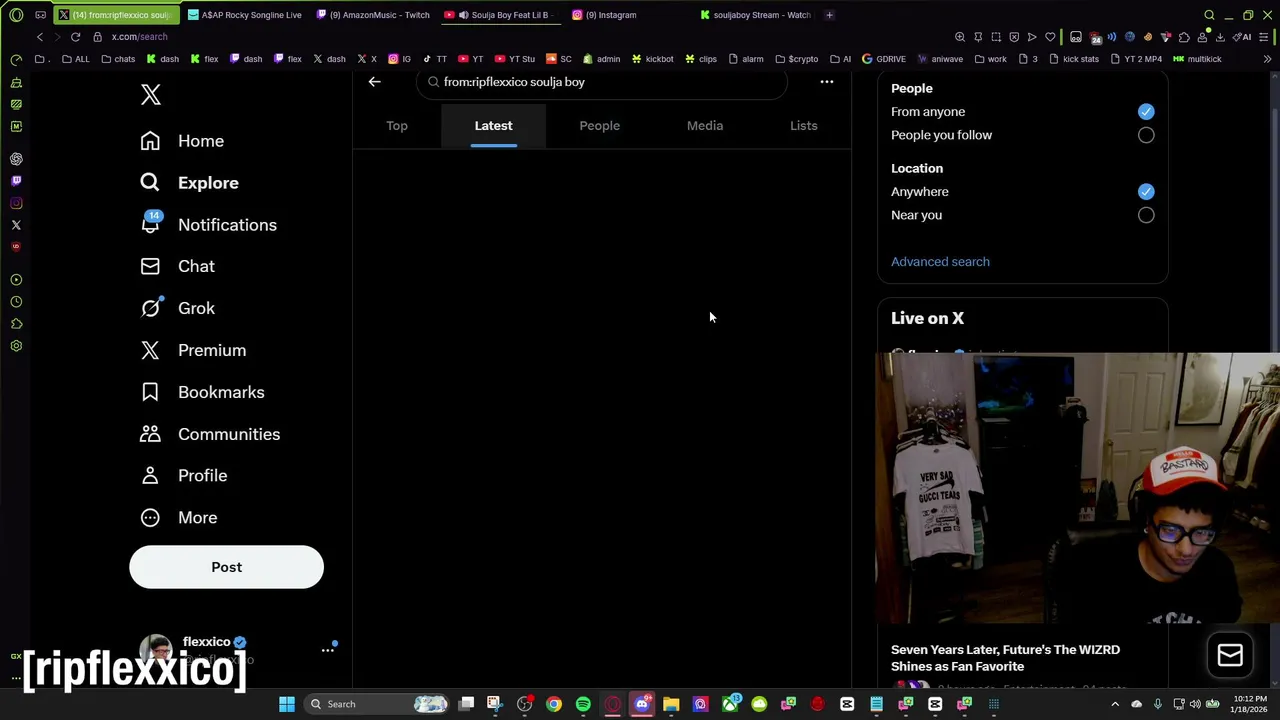This screenshot has width=1280, height=720.
Task: Select Near you location radio option
Action: (1146, 215)
